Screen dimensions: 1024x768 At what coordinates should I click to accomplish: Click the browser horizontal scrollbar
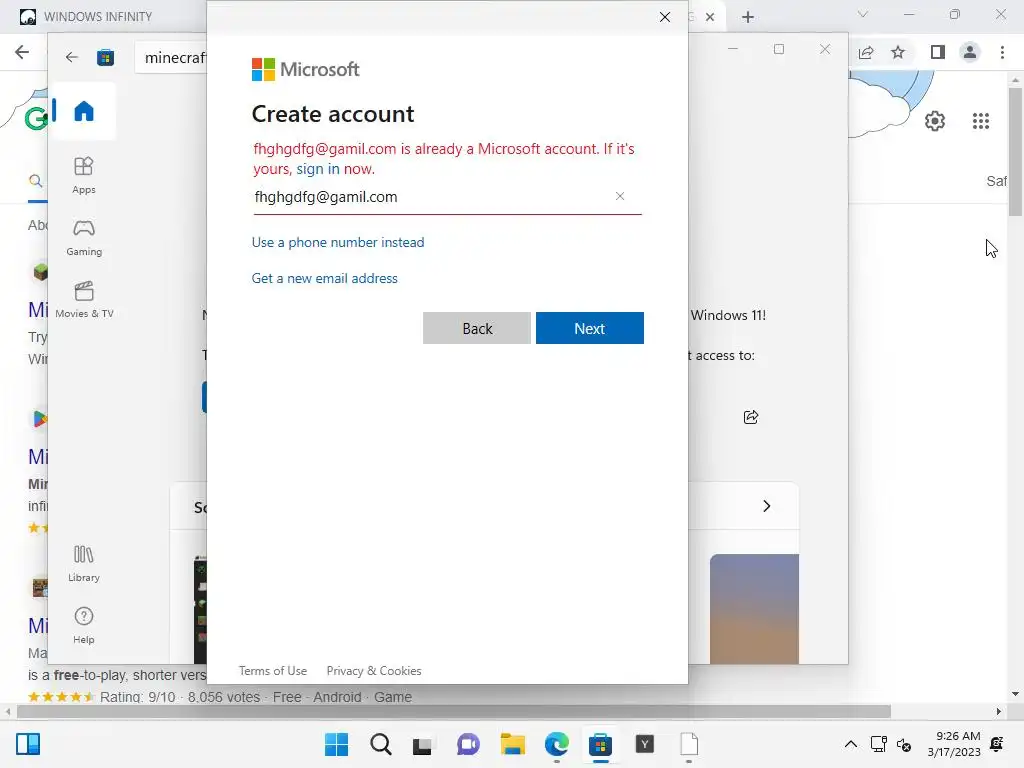click(x=454, y=711)
